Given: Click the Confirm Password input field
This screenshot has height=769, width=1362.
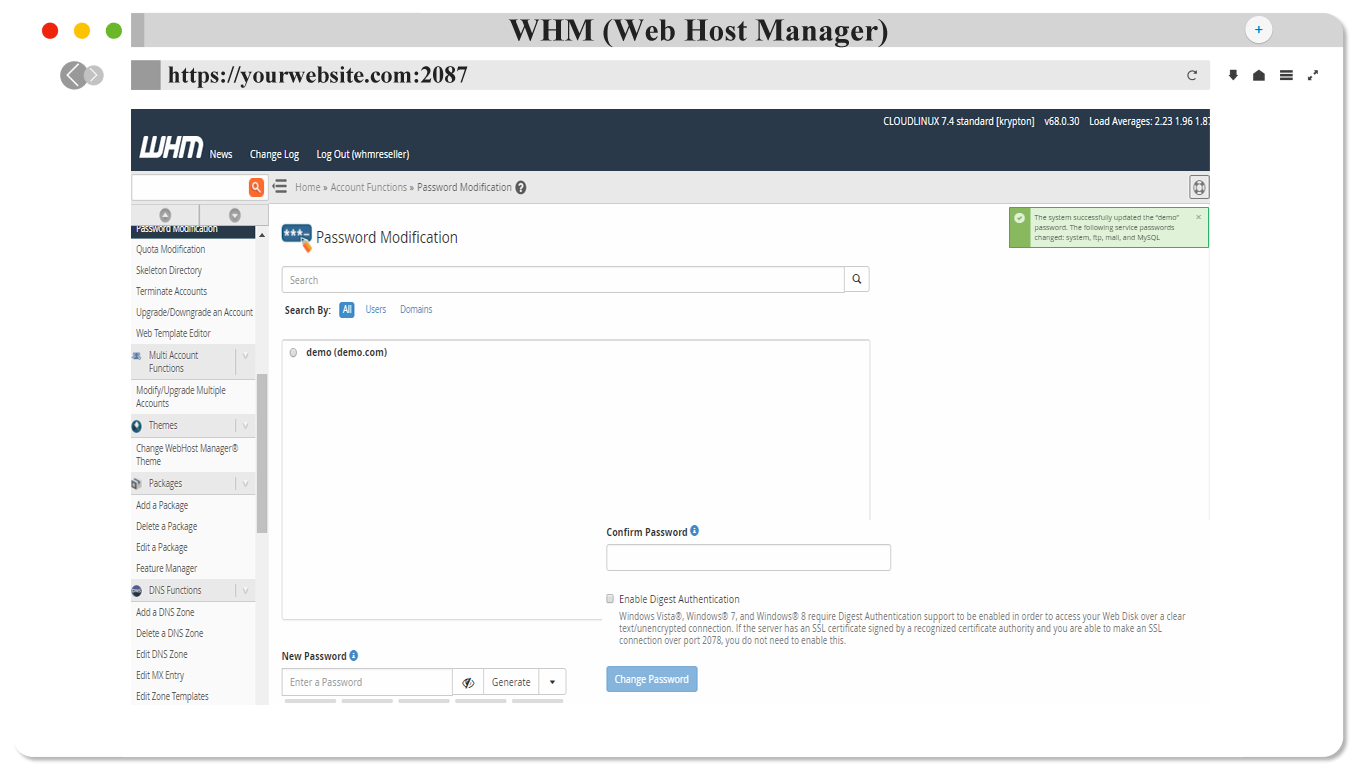Looking at the screenshot, I should coord(748,557).
